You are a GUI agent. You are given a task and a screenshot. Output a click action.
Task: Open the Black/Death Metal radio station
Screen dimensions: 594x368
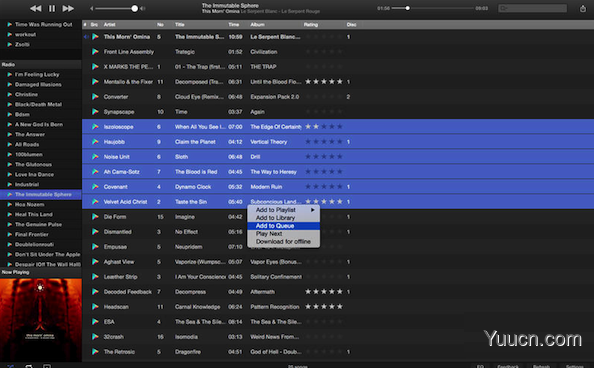point(38,105)
